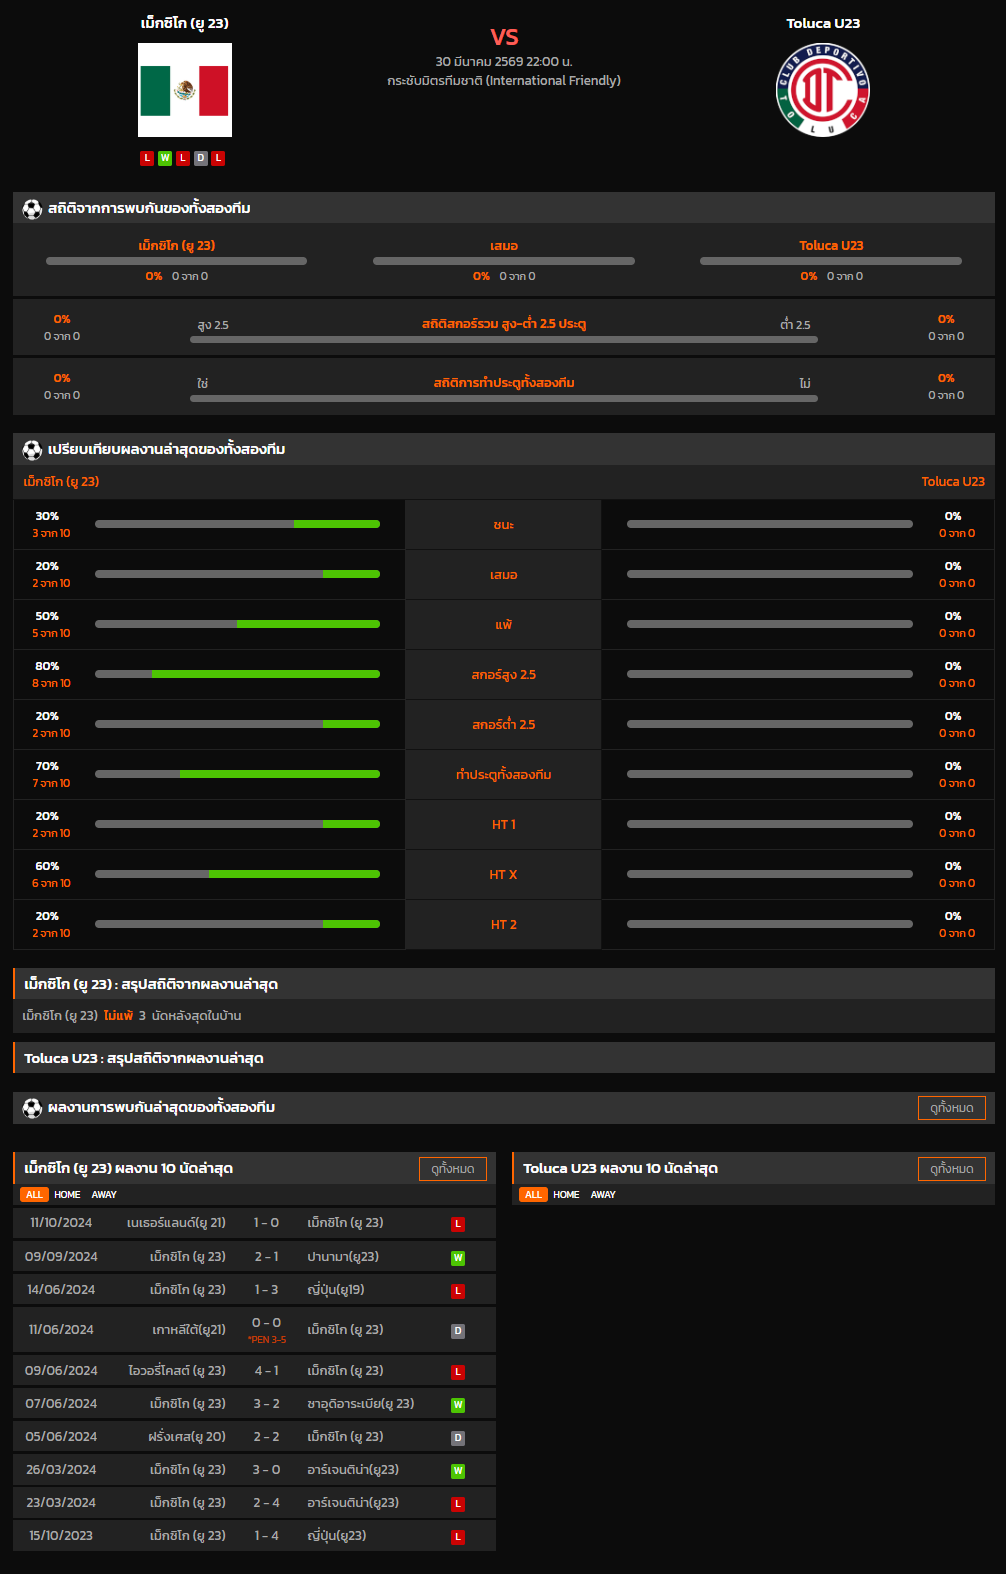The image size is (1006, 1574).
Task: Select ALL filter in Mexico U23 last matches
Action: coord(34,1195)
